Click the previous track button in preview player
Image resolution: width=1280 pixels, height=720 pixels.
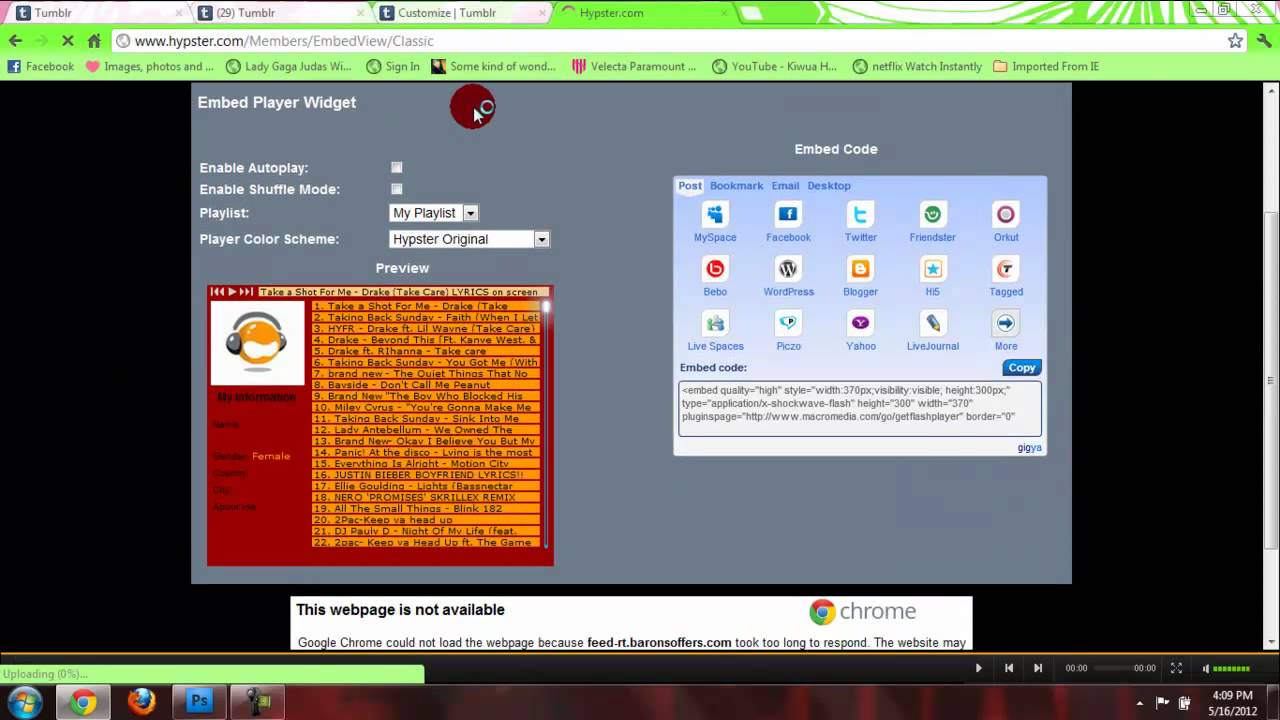tap(217, 292)
